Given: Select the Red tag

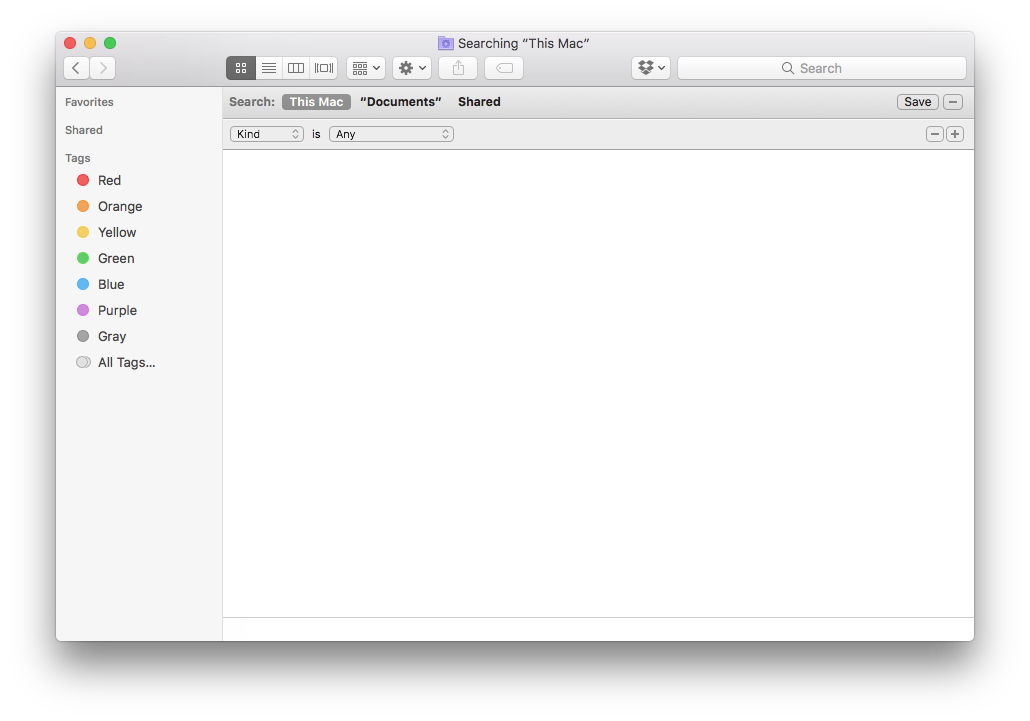Looking at the screenshot, I should [x=109, y=180].
